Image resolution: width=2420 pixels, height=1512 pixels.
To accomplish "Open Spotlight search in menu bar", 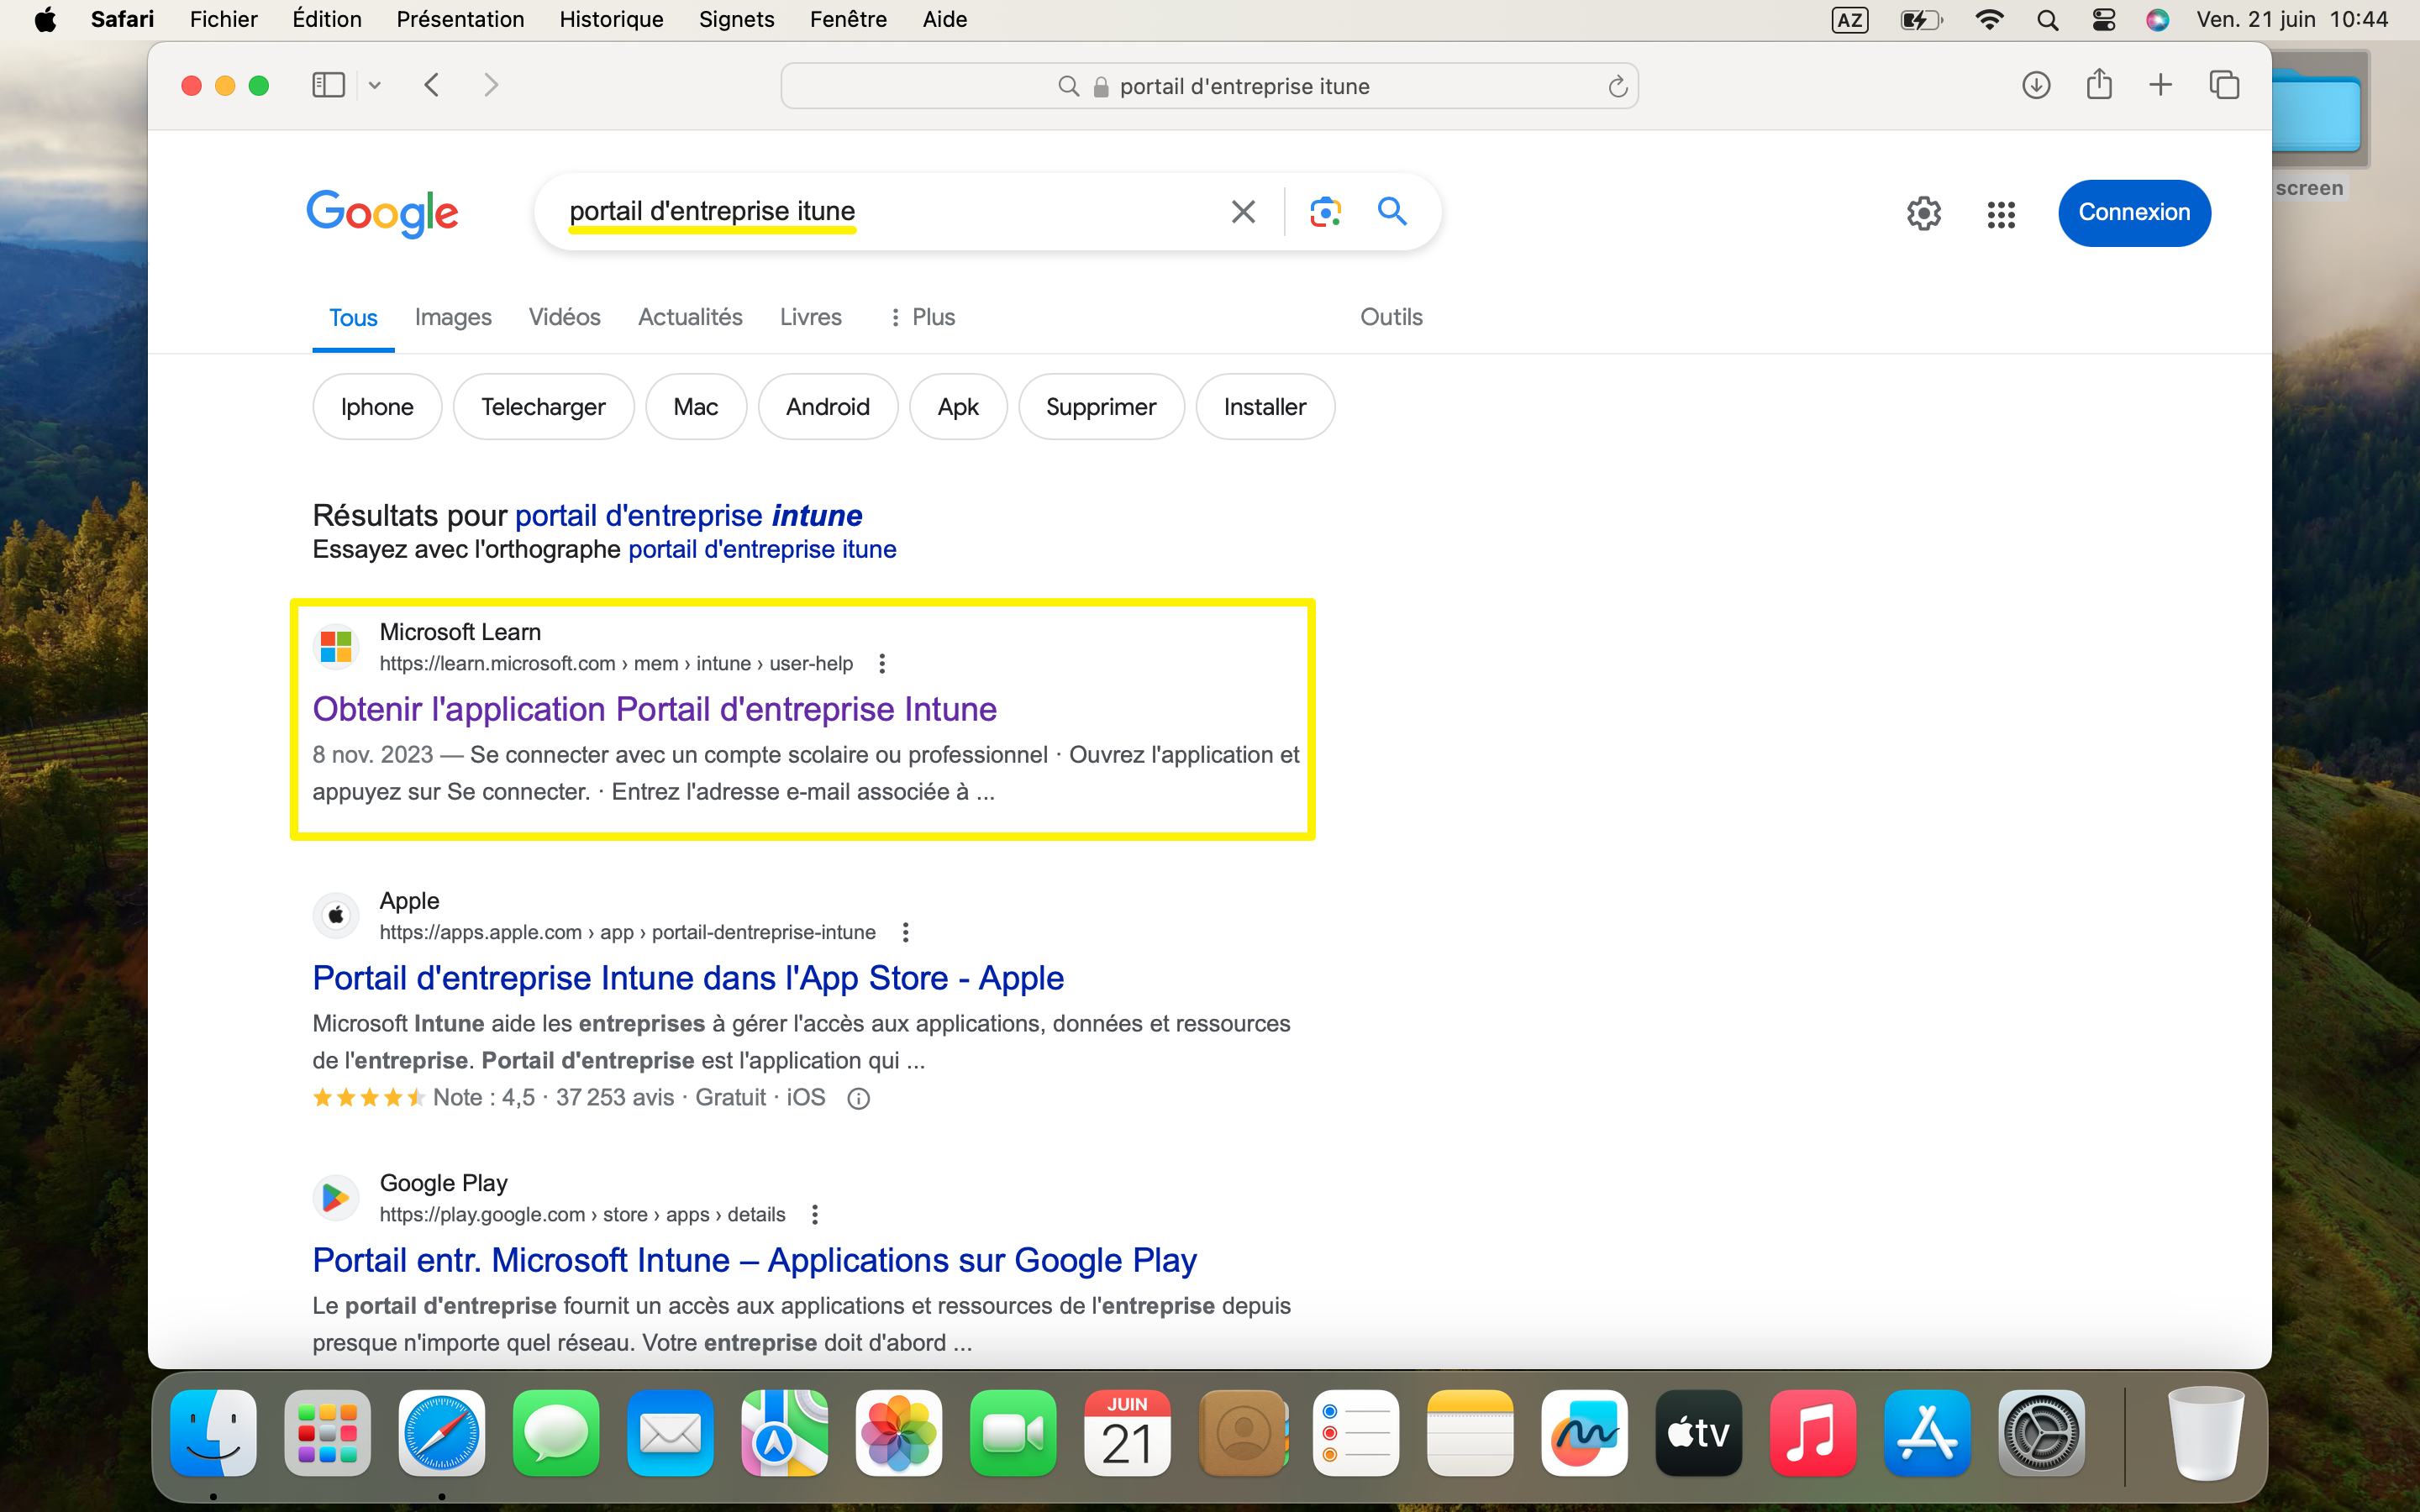I will coord(2047,19).
